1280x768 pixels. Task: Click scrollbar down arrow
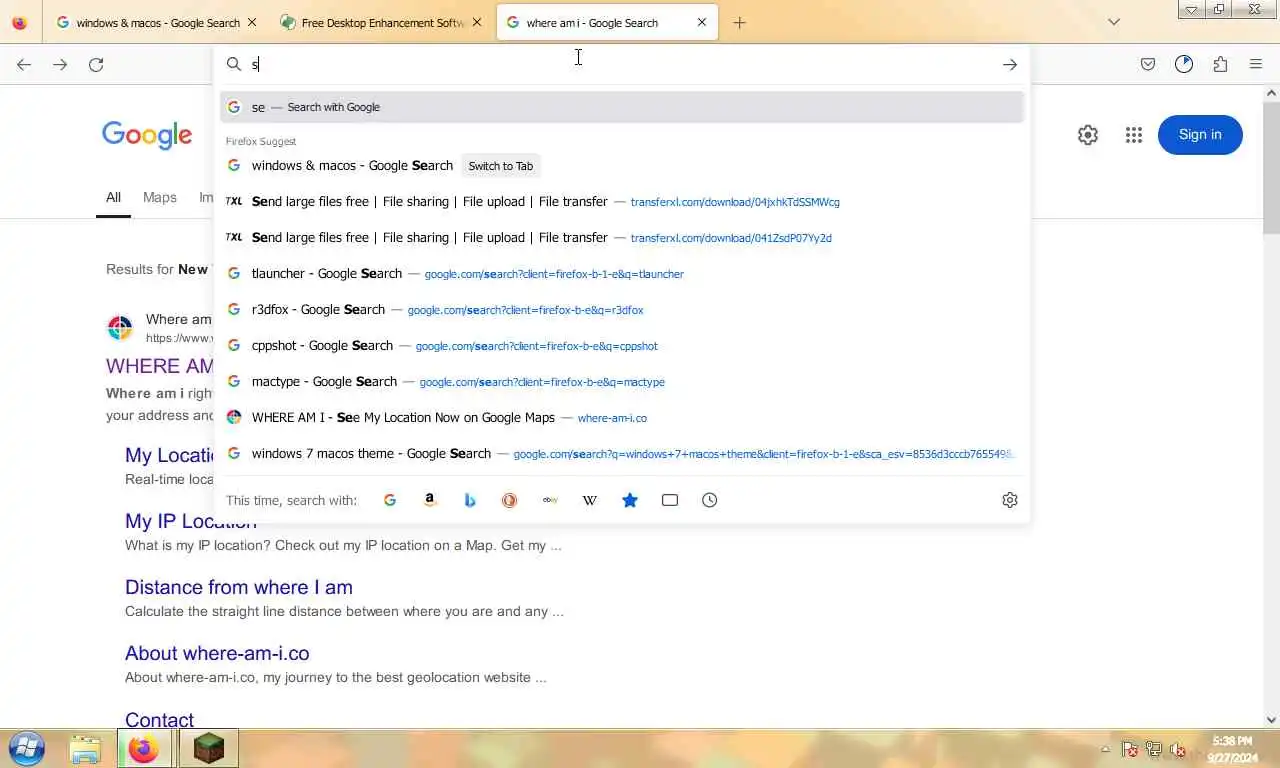click(1271, 719)
